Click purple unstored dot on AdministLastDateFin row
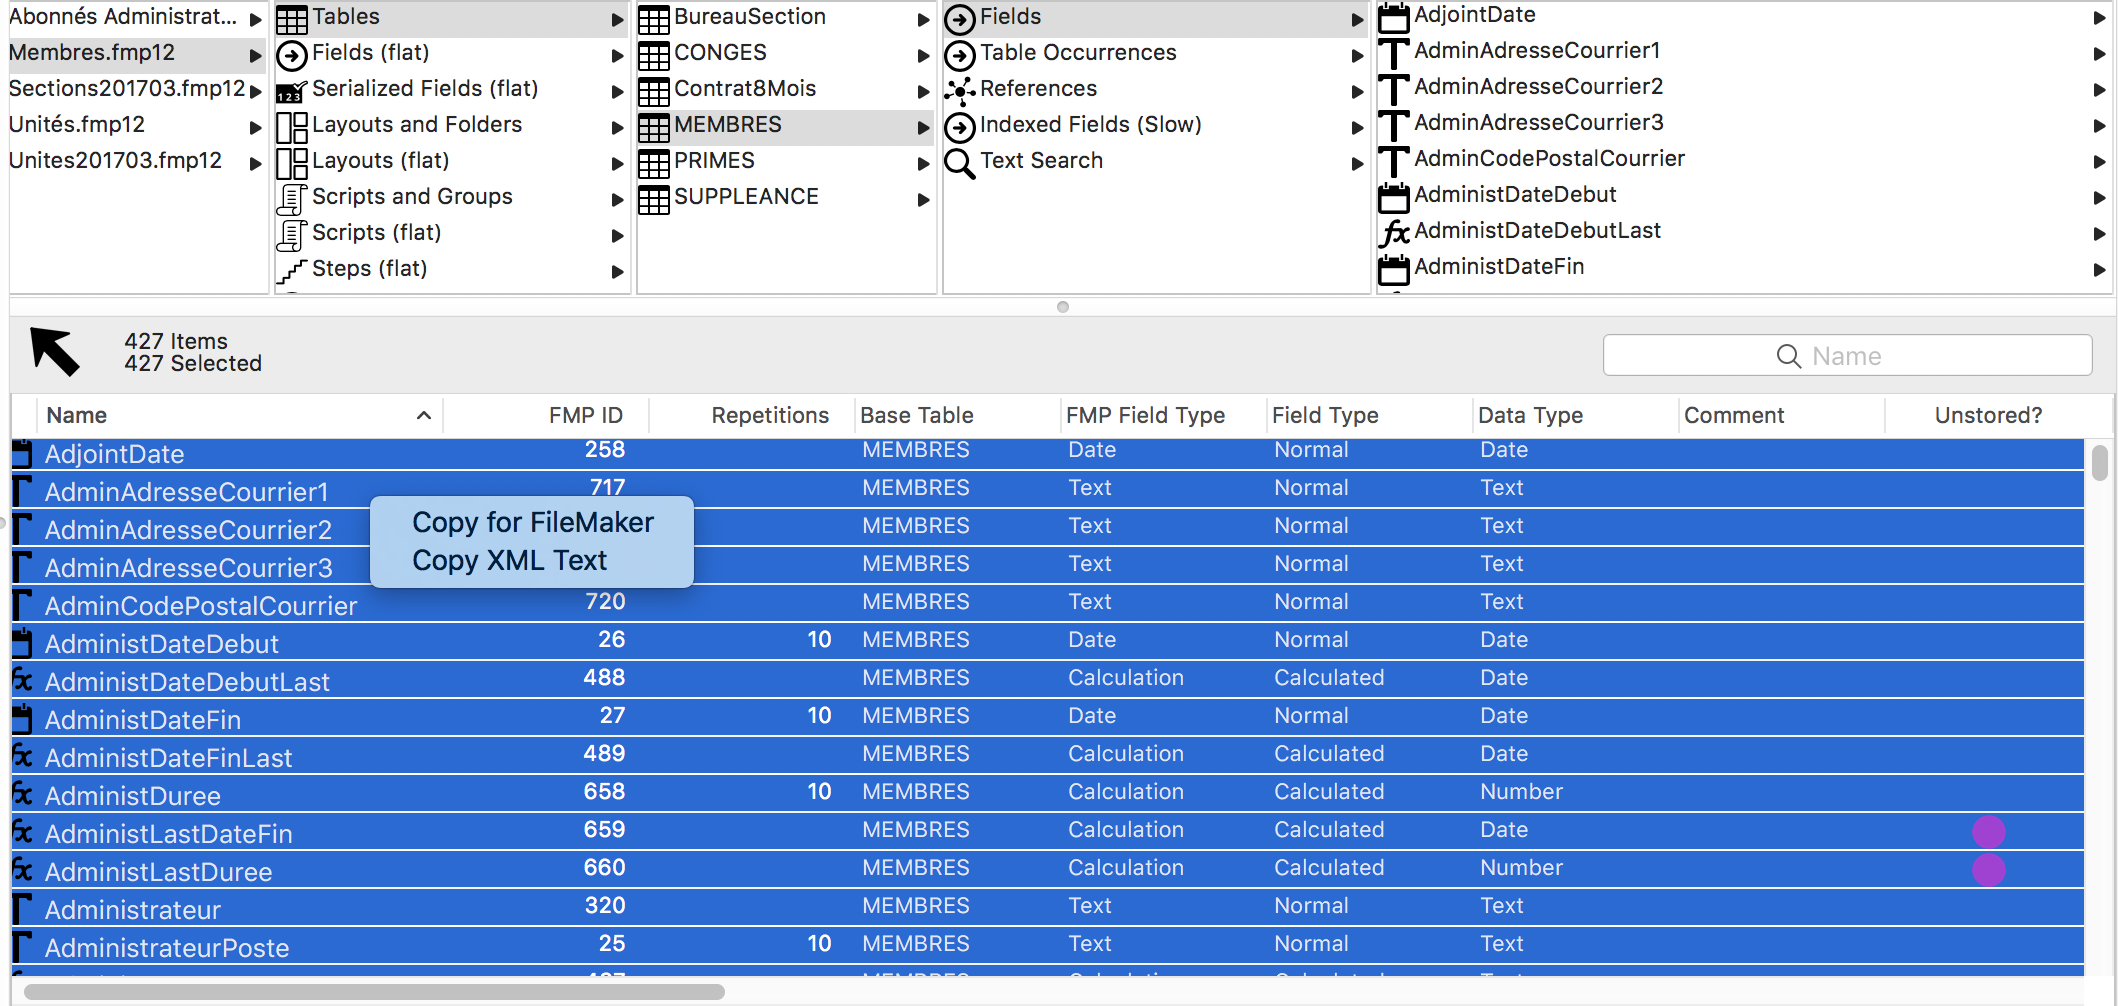The width and height of the screenshot is (2118, 1006). point(1988,831)
